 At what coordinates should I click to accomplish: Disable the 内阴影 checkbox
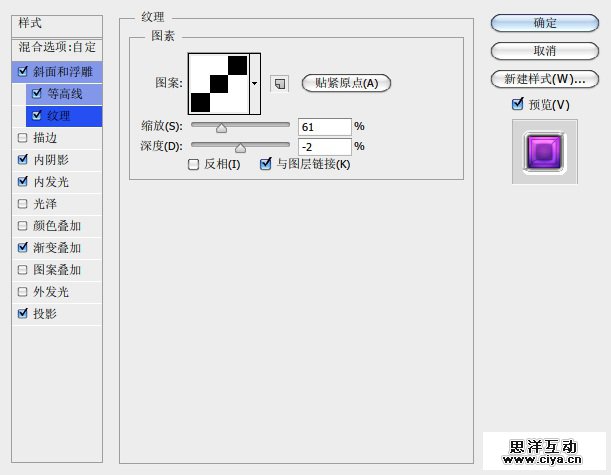[23, 159]
